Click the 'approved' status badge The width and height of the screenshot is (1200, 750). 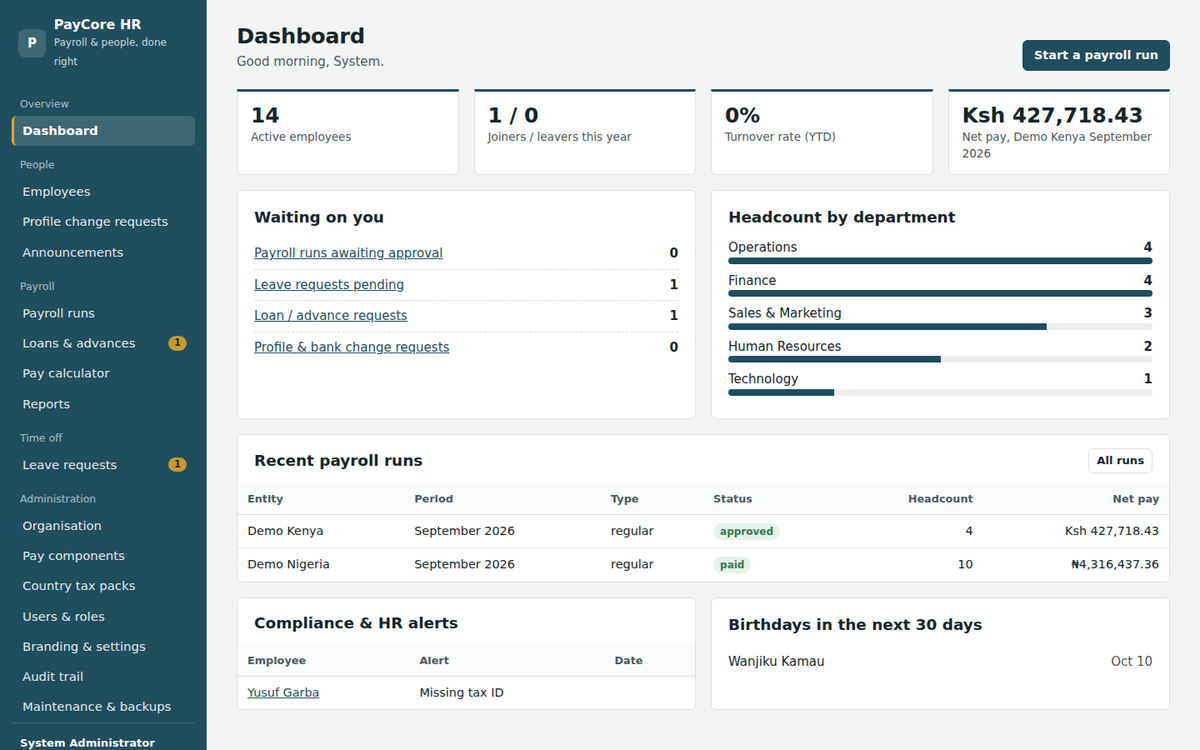coord(746,532)
